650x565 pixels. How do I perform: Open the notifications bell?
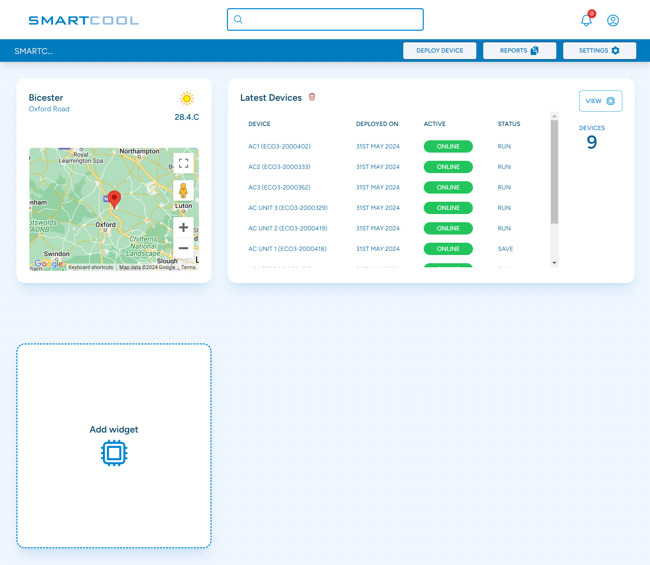586,20
